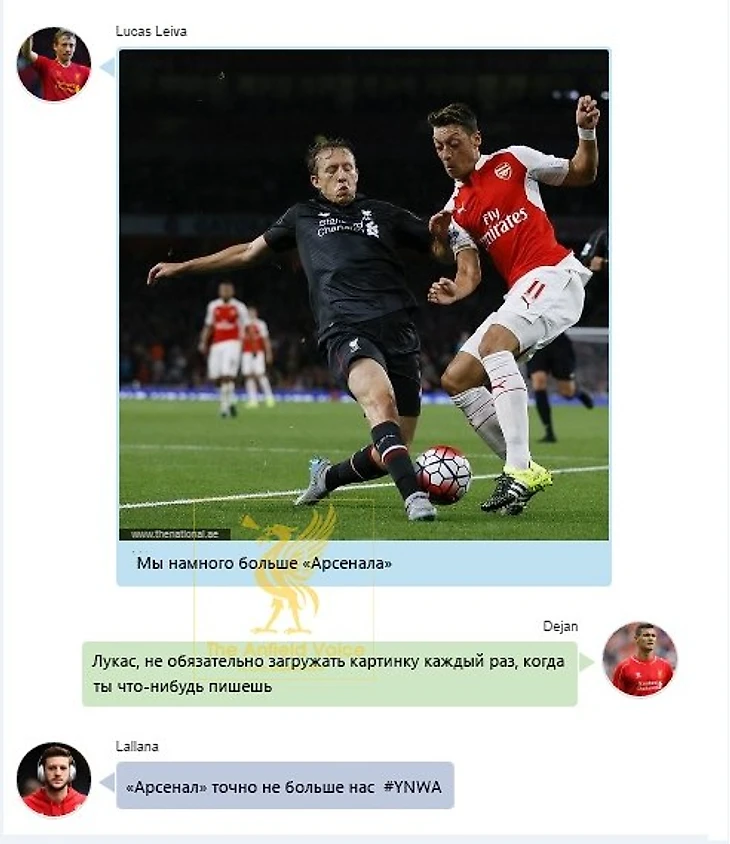This screenshot has width=730, height=844.
Task: Select Dejan's green message bubble
Action: pos(329,674)
